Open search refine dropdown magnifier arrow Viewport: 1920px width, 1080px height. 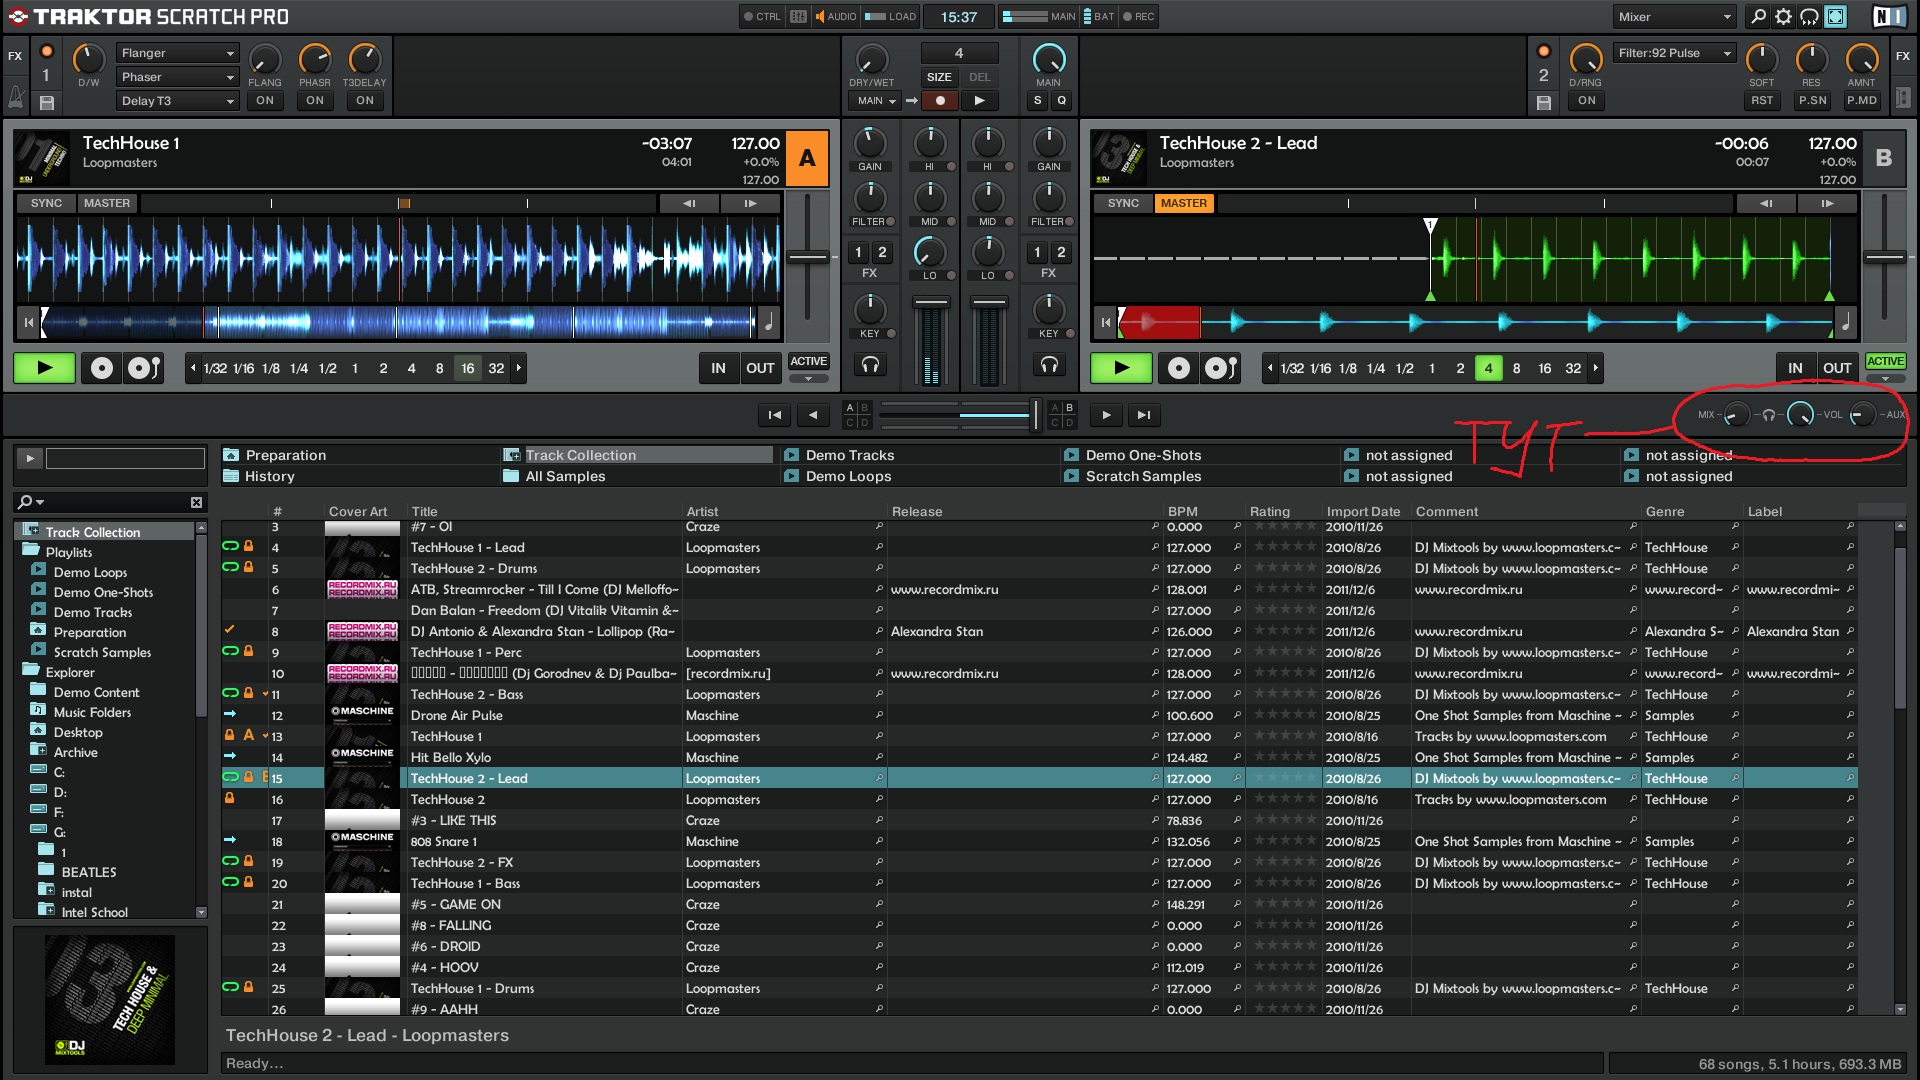click(31, 502)
